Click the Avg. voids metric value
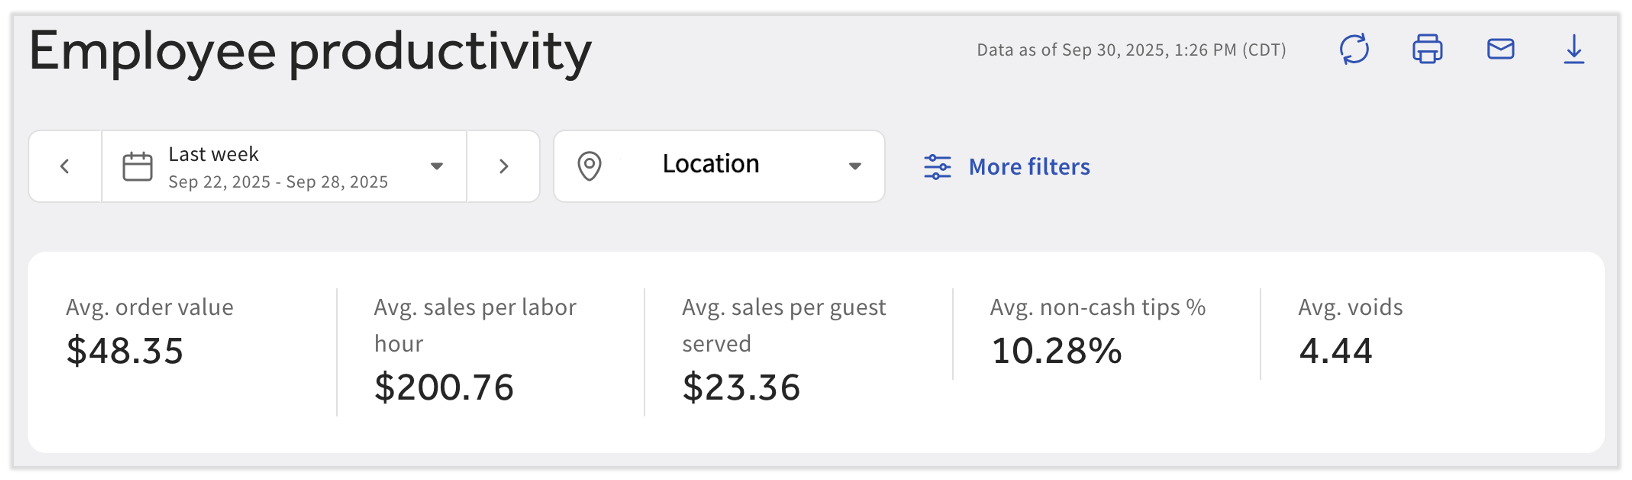The width and height of the screenshot is (1632, 480). pyautogui.click(x=1336, y=351)
